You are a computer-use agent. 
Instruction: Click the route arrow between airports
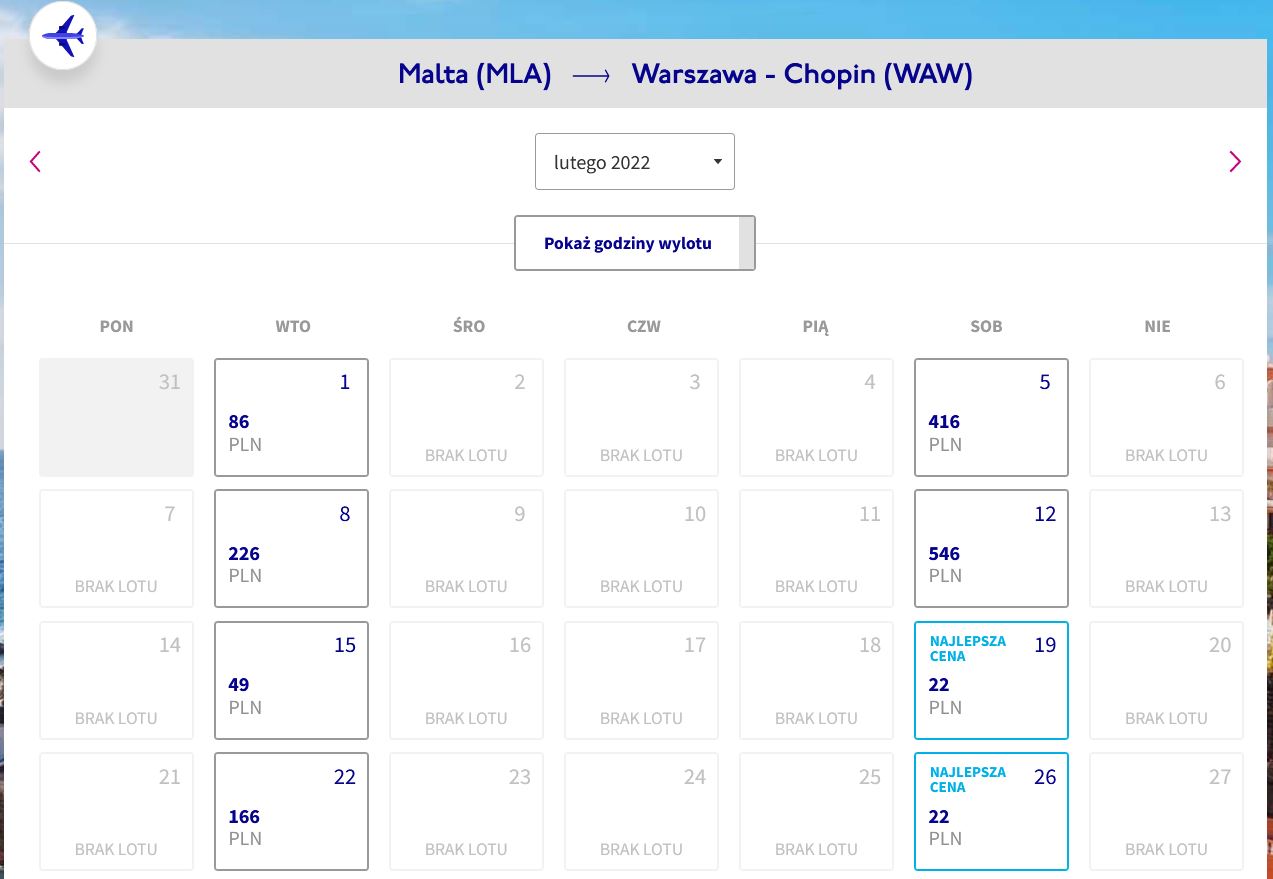591,76
